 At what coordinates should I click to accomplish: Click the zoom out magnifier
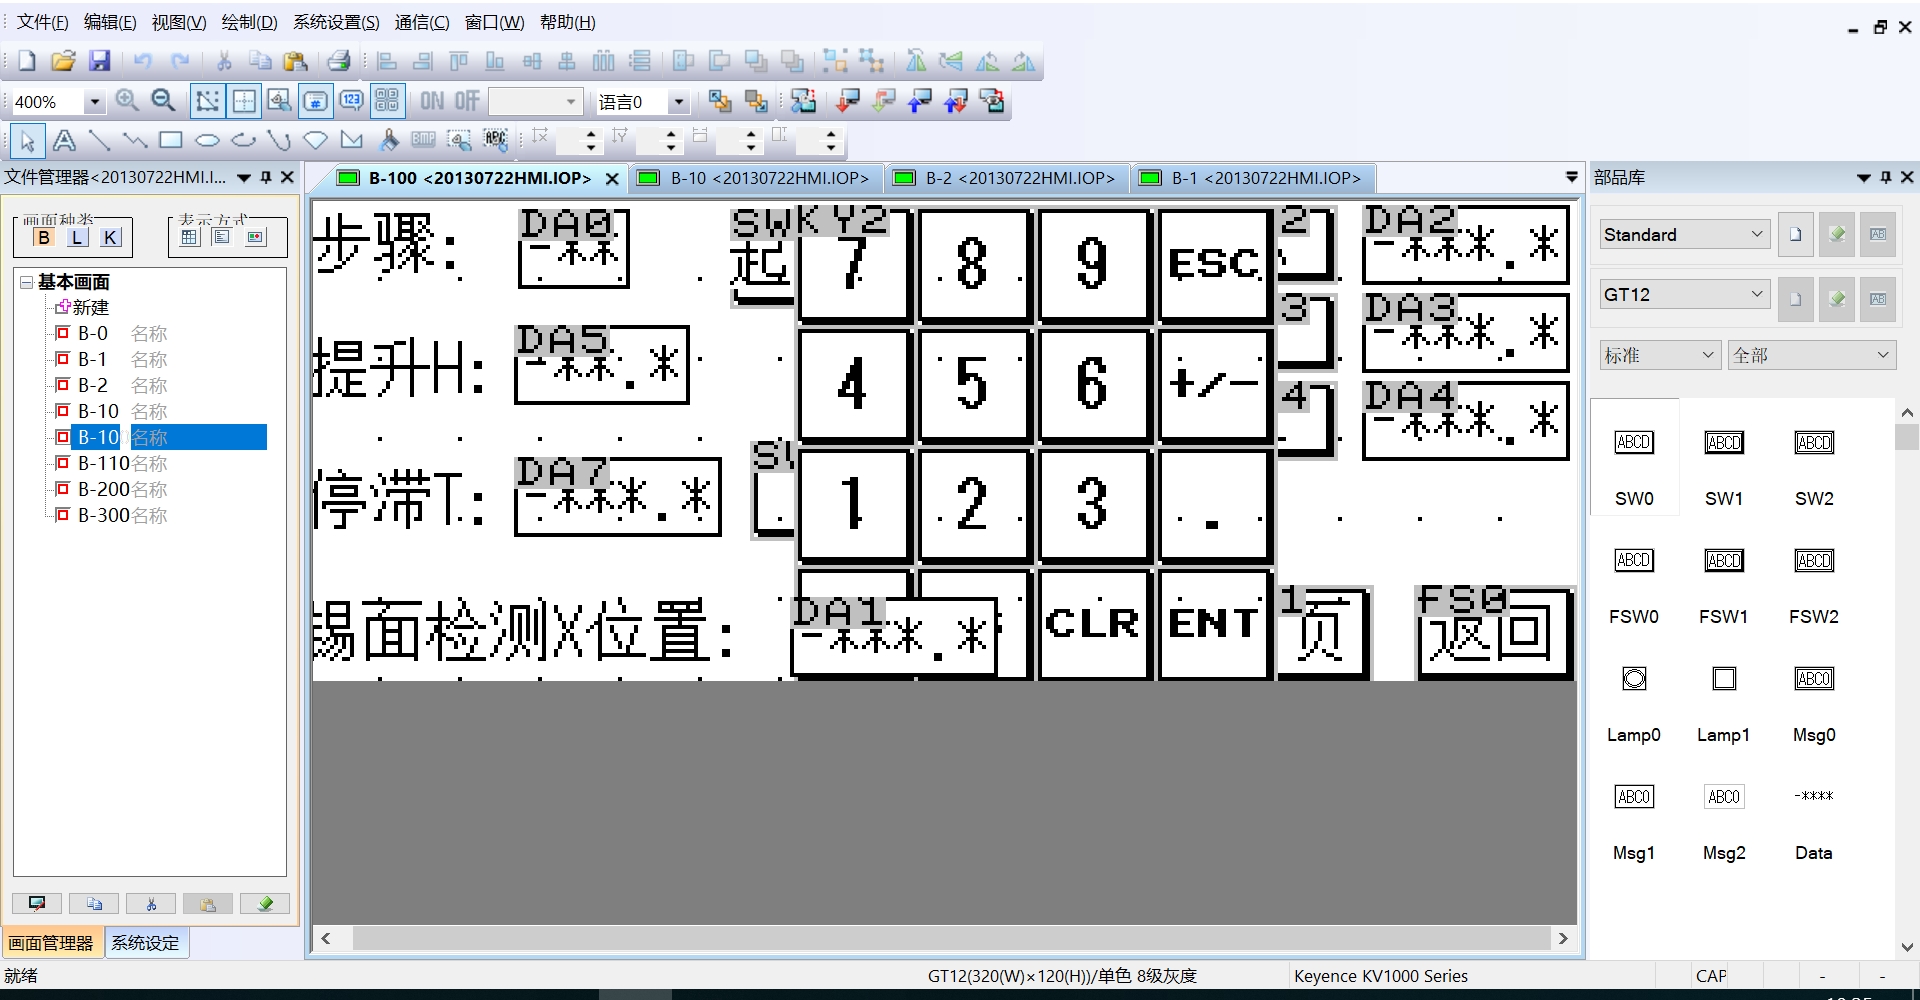(163, 101)
